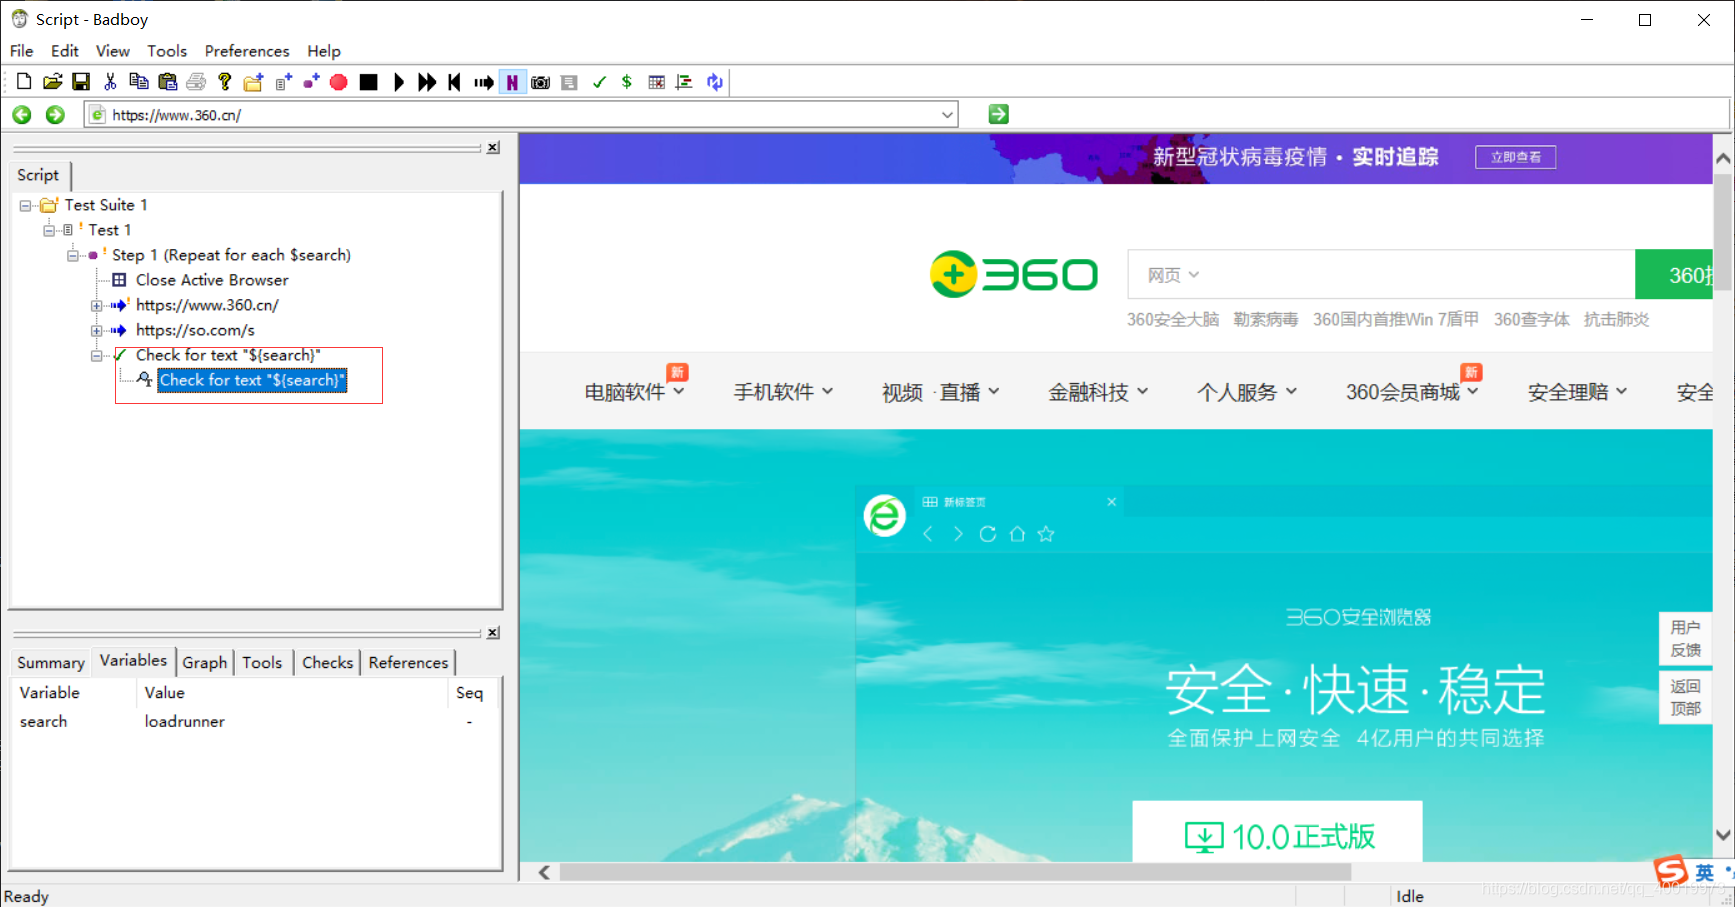Save the script using the floppy disk icon
1735x907 pixels.
point(81,82)
